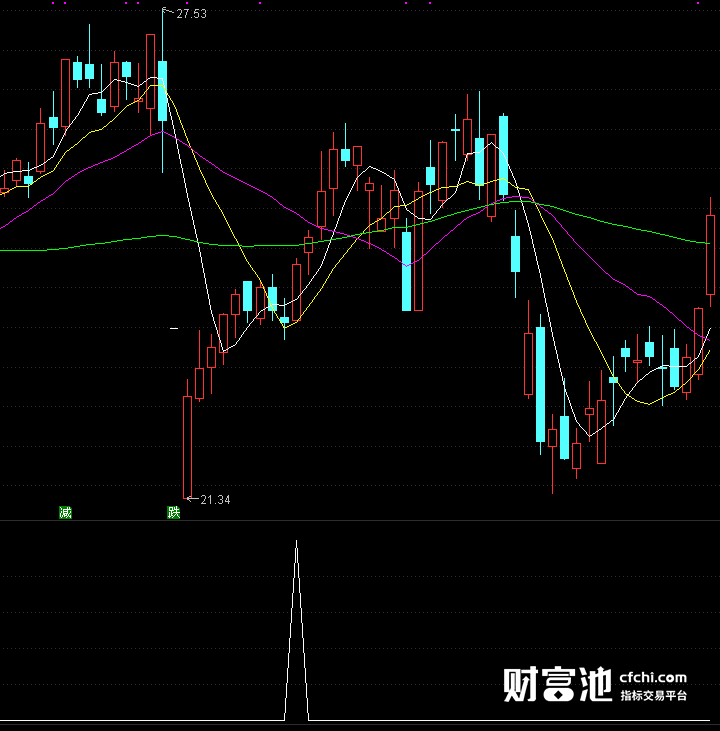The height and width of the screenshot is (731, 720).
Task: Click the cyan candlestick at 27.53 high
Action: [x=162, y=90]
